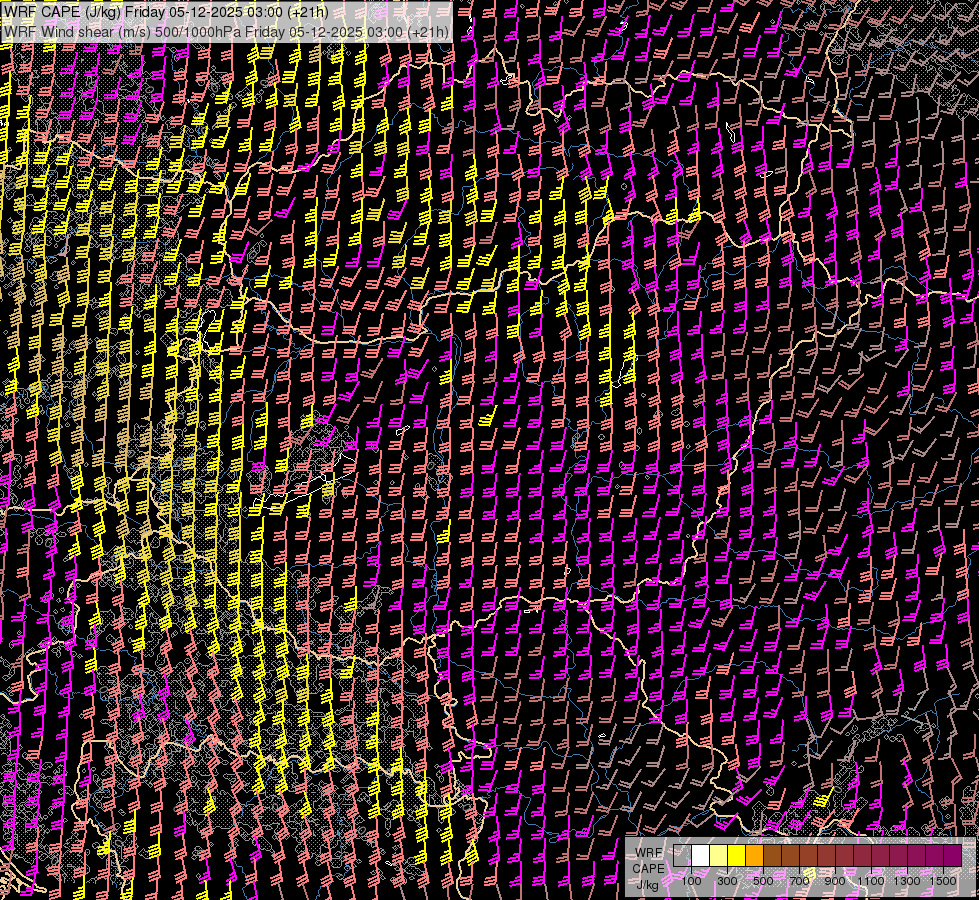Click the pale yellow CAPE legend swatch

pos(718,856)
